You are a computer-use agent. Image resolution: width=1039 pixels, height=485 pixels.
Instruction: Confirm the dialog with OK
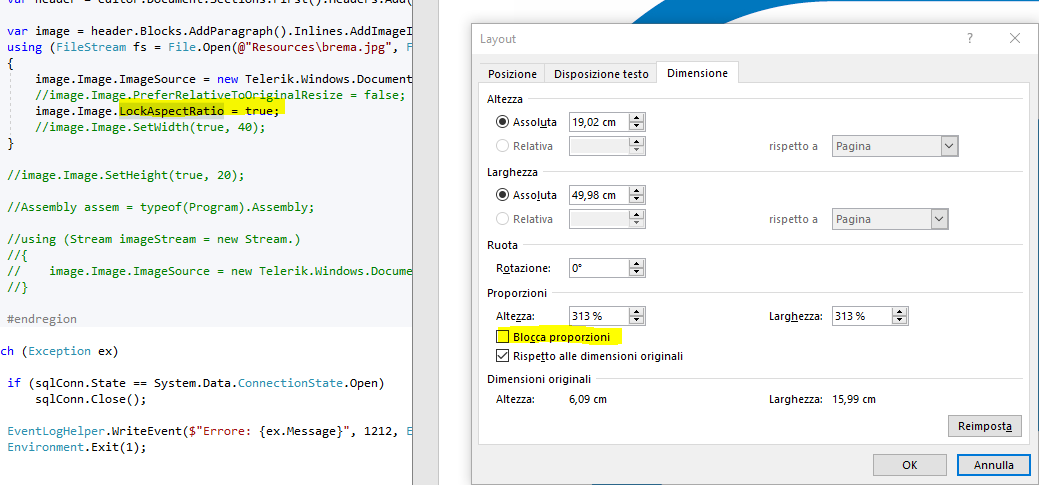909,465
